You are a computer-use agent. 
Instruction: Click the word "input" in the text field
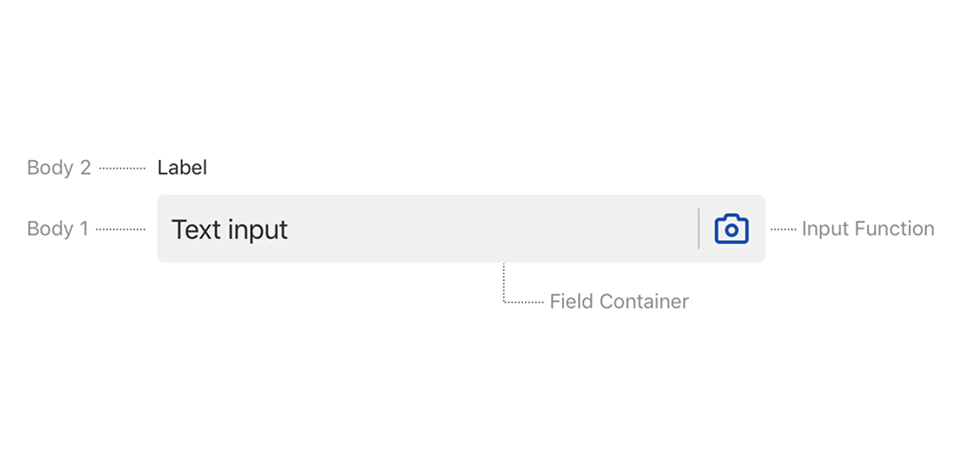point(258,231)
